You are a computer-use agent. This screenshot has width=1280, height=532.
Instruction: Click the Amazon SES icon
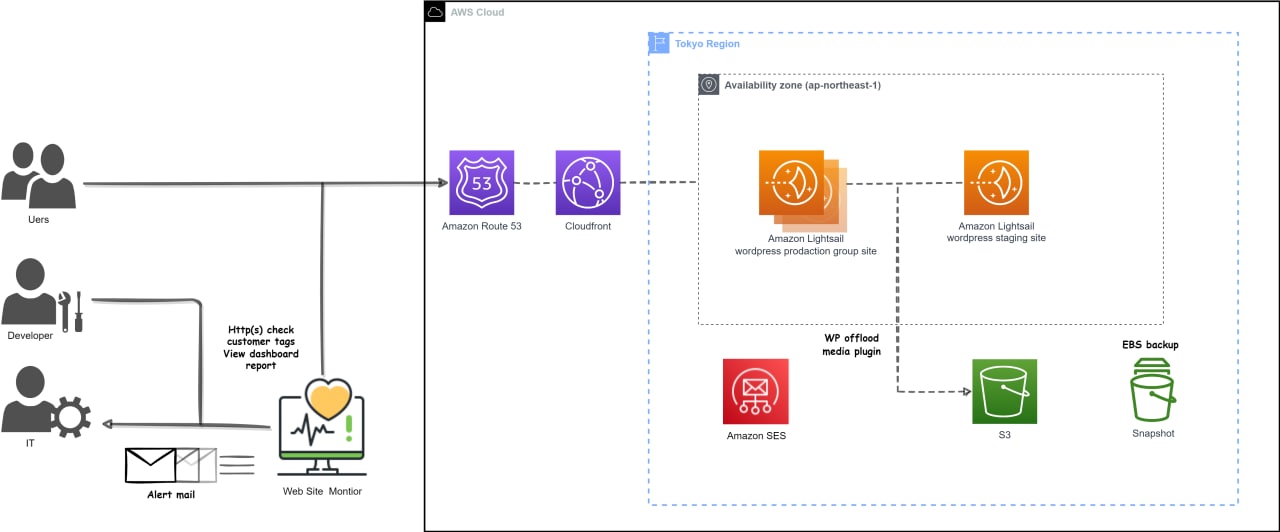(756, 392)
